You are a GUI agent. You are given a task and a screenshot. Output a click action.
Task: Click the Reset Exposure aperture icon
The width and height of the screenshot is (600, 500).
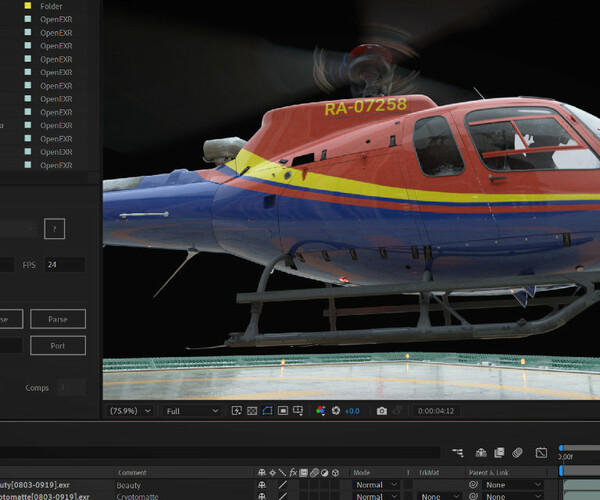pyautogui.click(x=336, y=411)
